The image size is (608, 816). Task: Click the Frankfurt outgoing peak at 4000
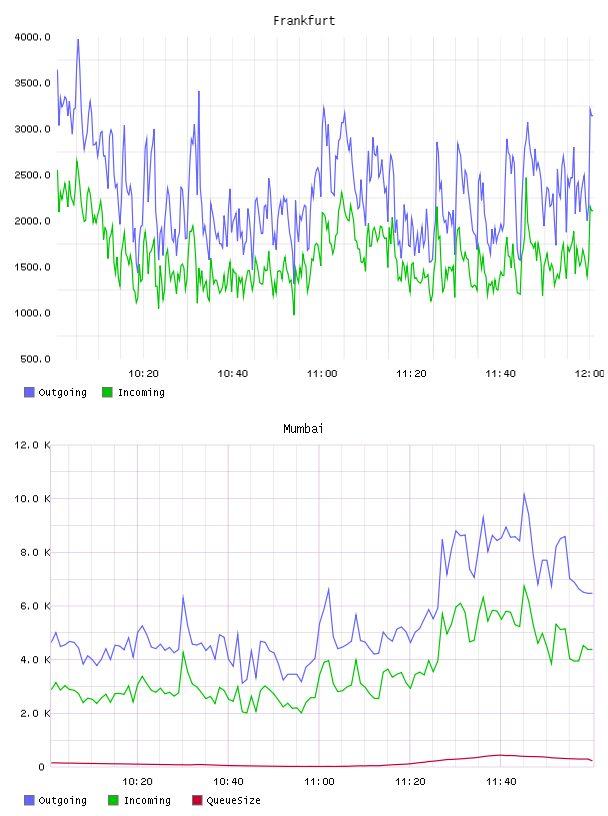pos(78,40)
